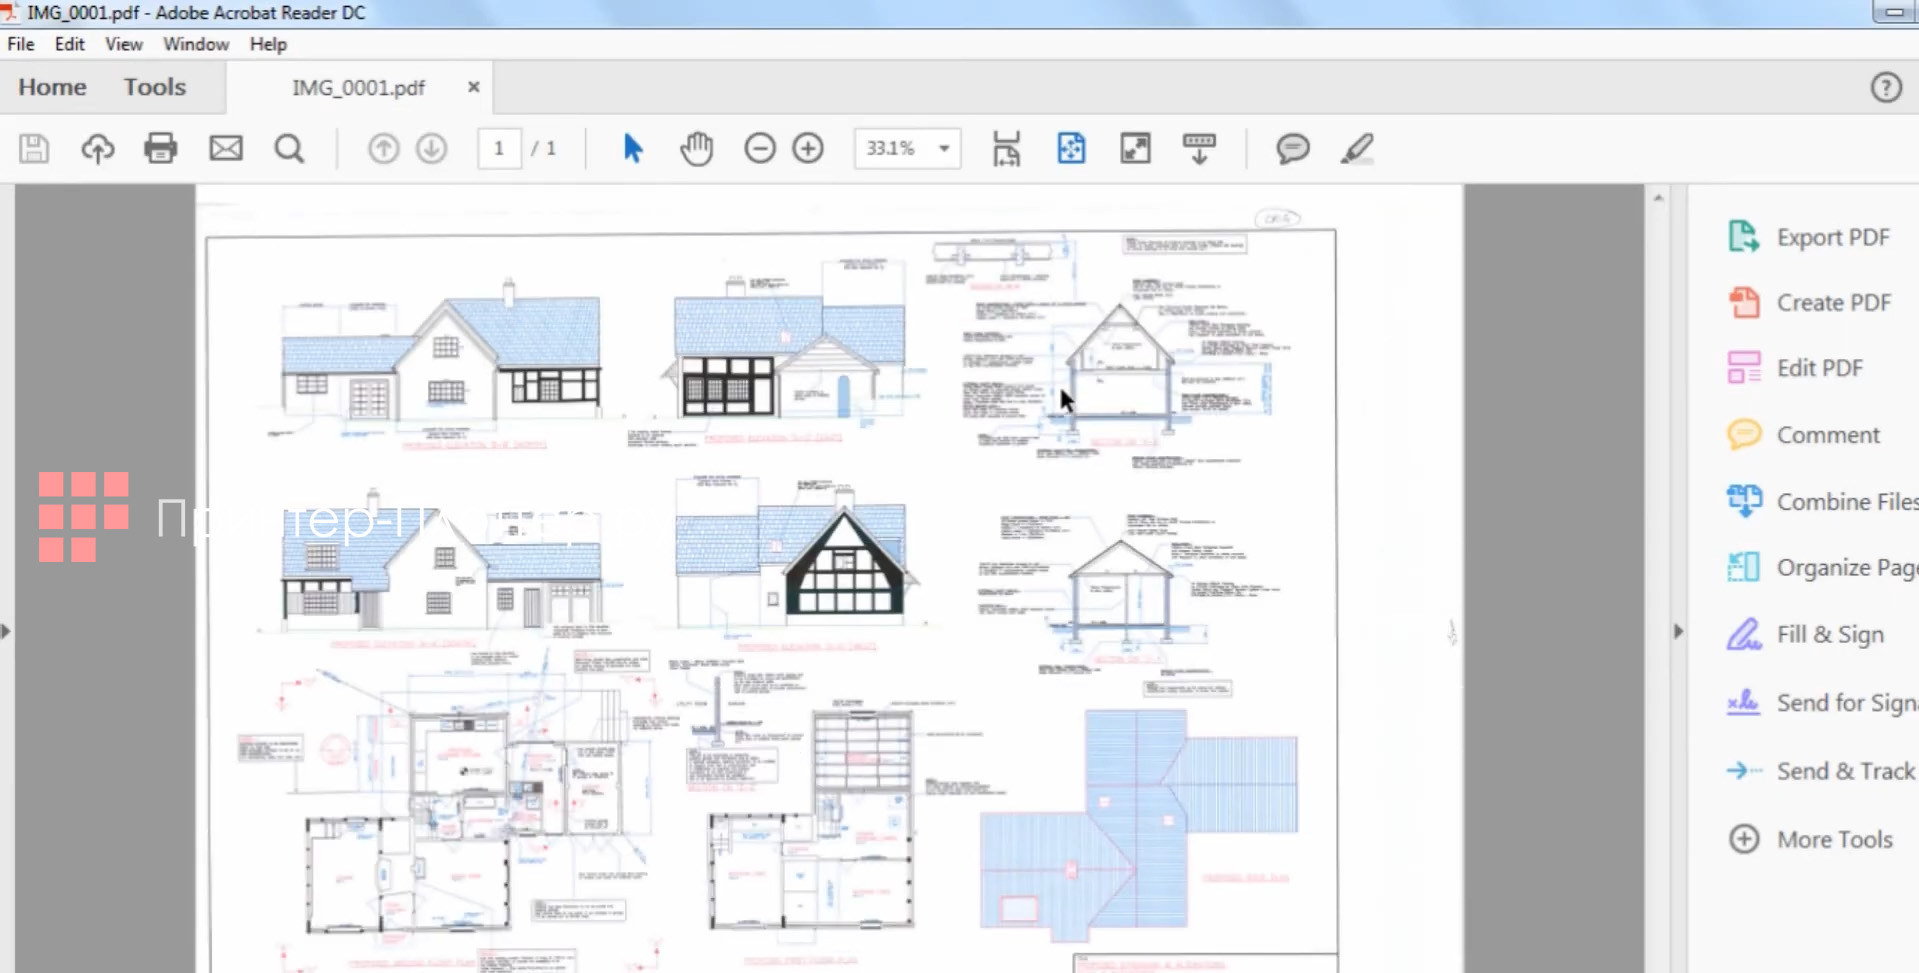Screen dimensions: 1919x973
Task: Select the Hand pan tool
Action: [x=696, y=149]
